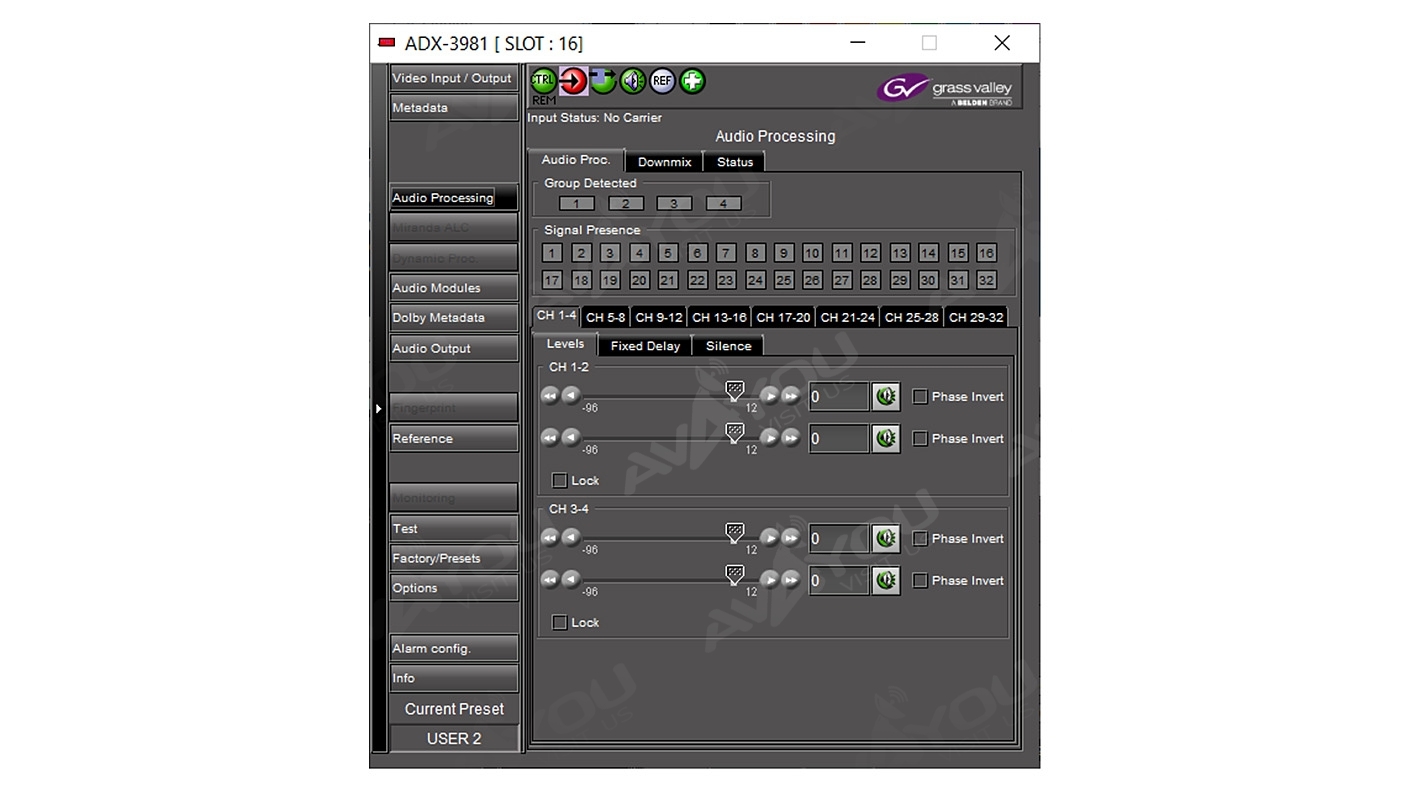
Task: Click the green speaker audio status icon
Action: [633, 81]
